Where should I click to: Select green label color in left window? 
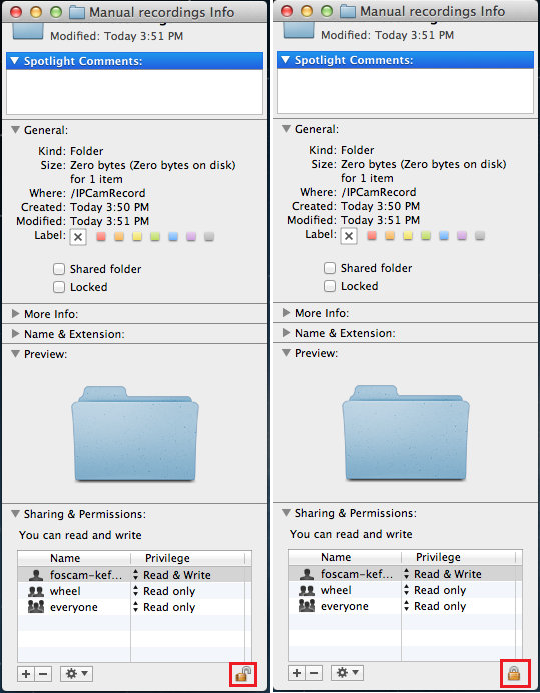point(155,236)
